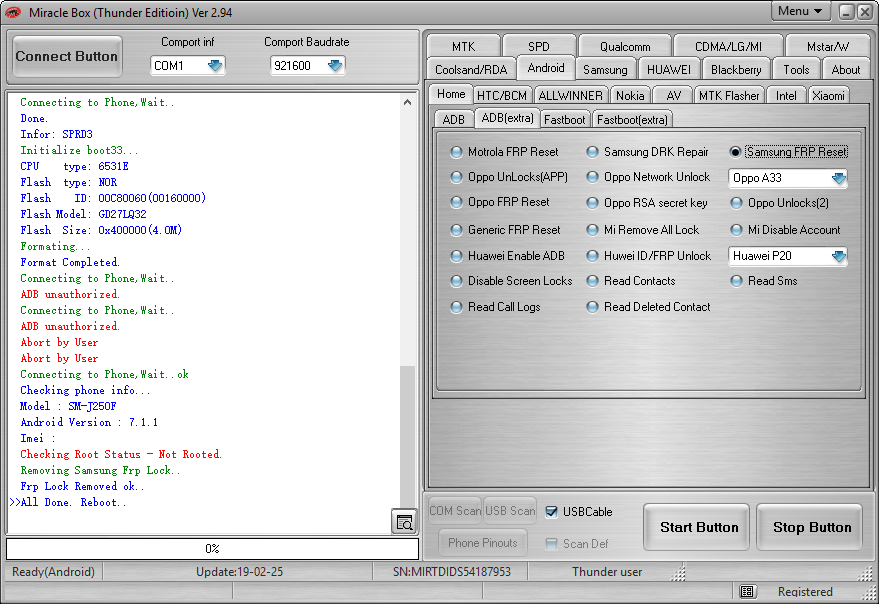Switch to the SPD tab
The height and width of the screenshot is (604, 879).
point(539,47)
